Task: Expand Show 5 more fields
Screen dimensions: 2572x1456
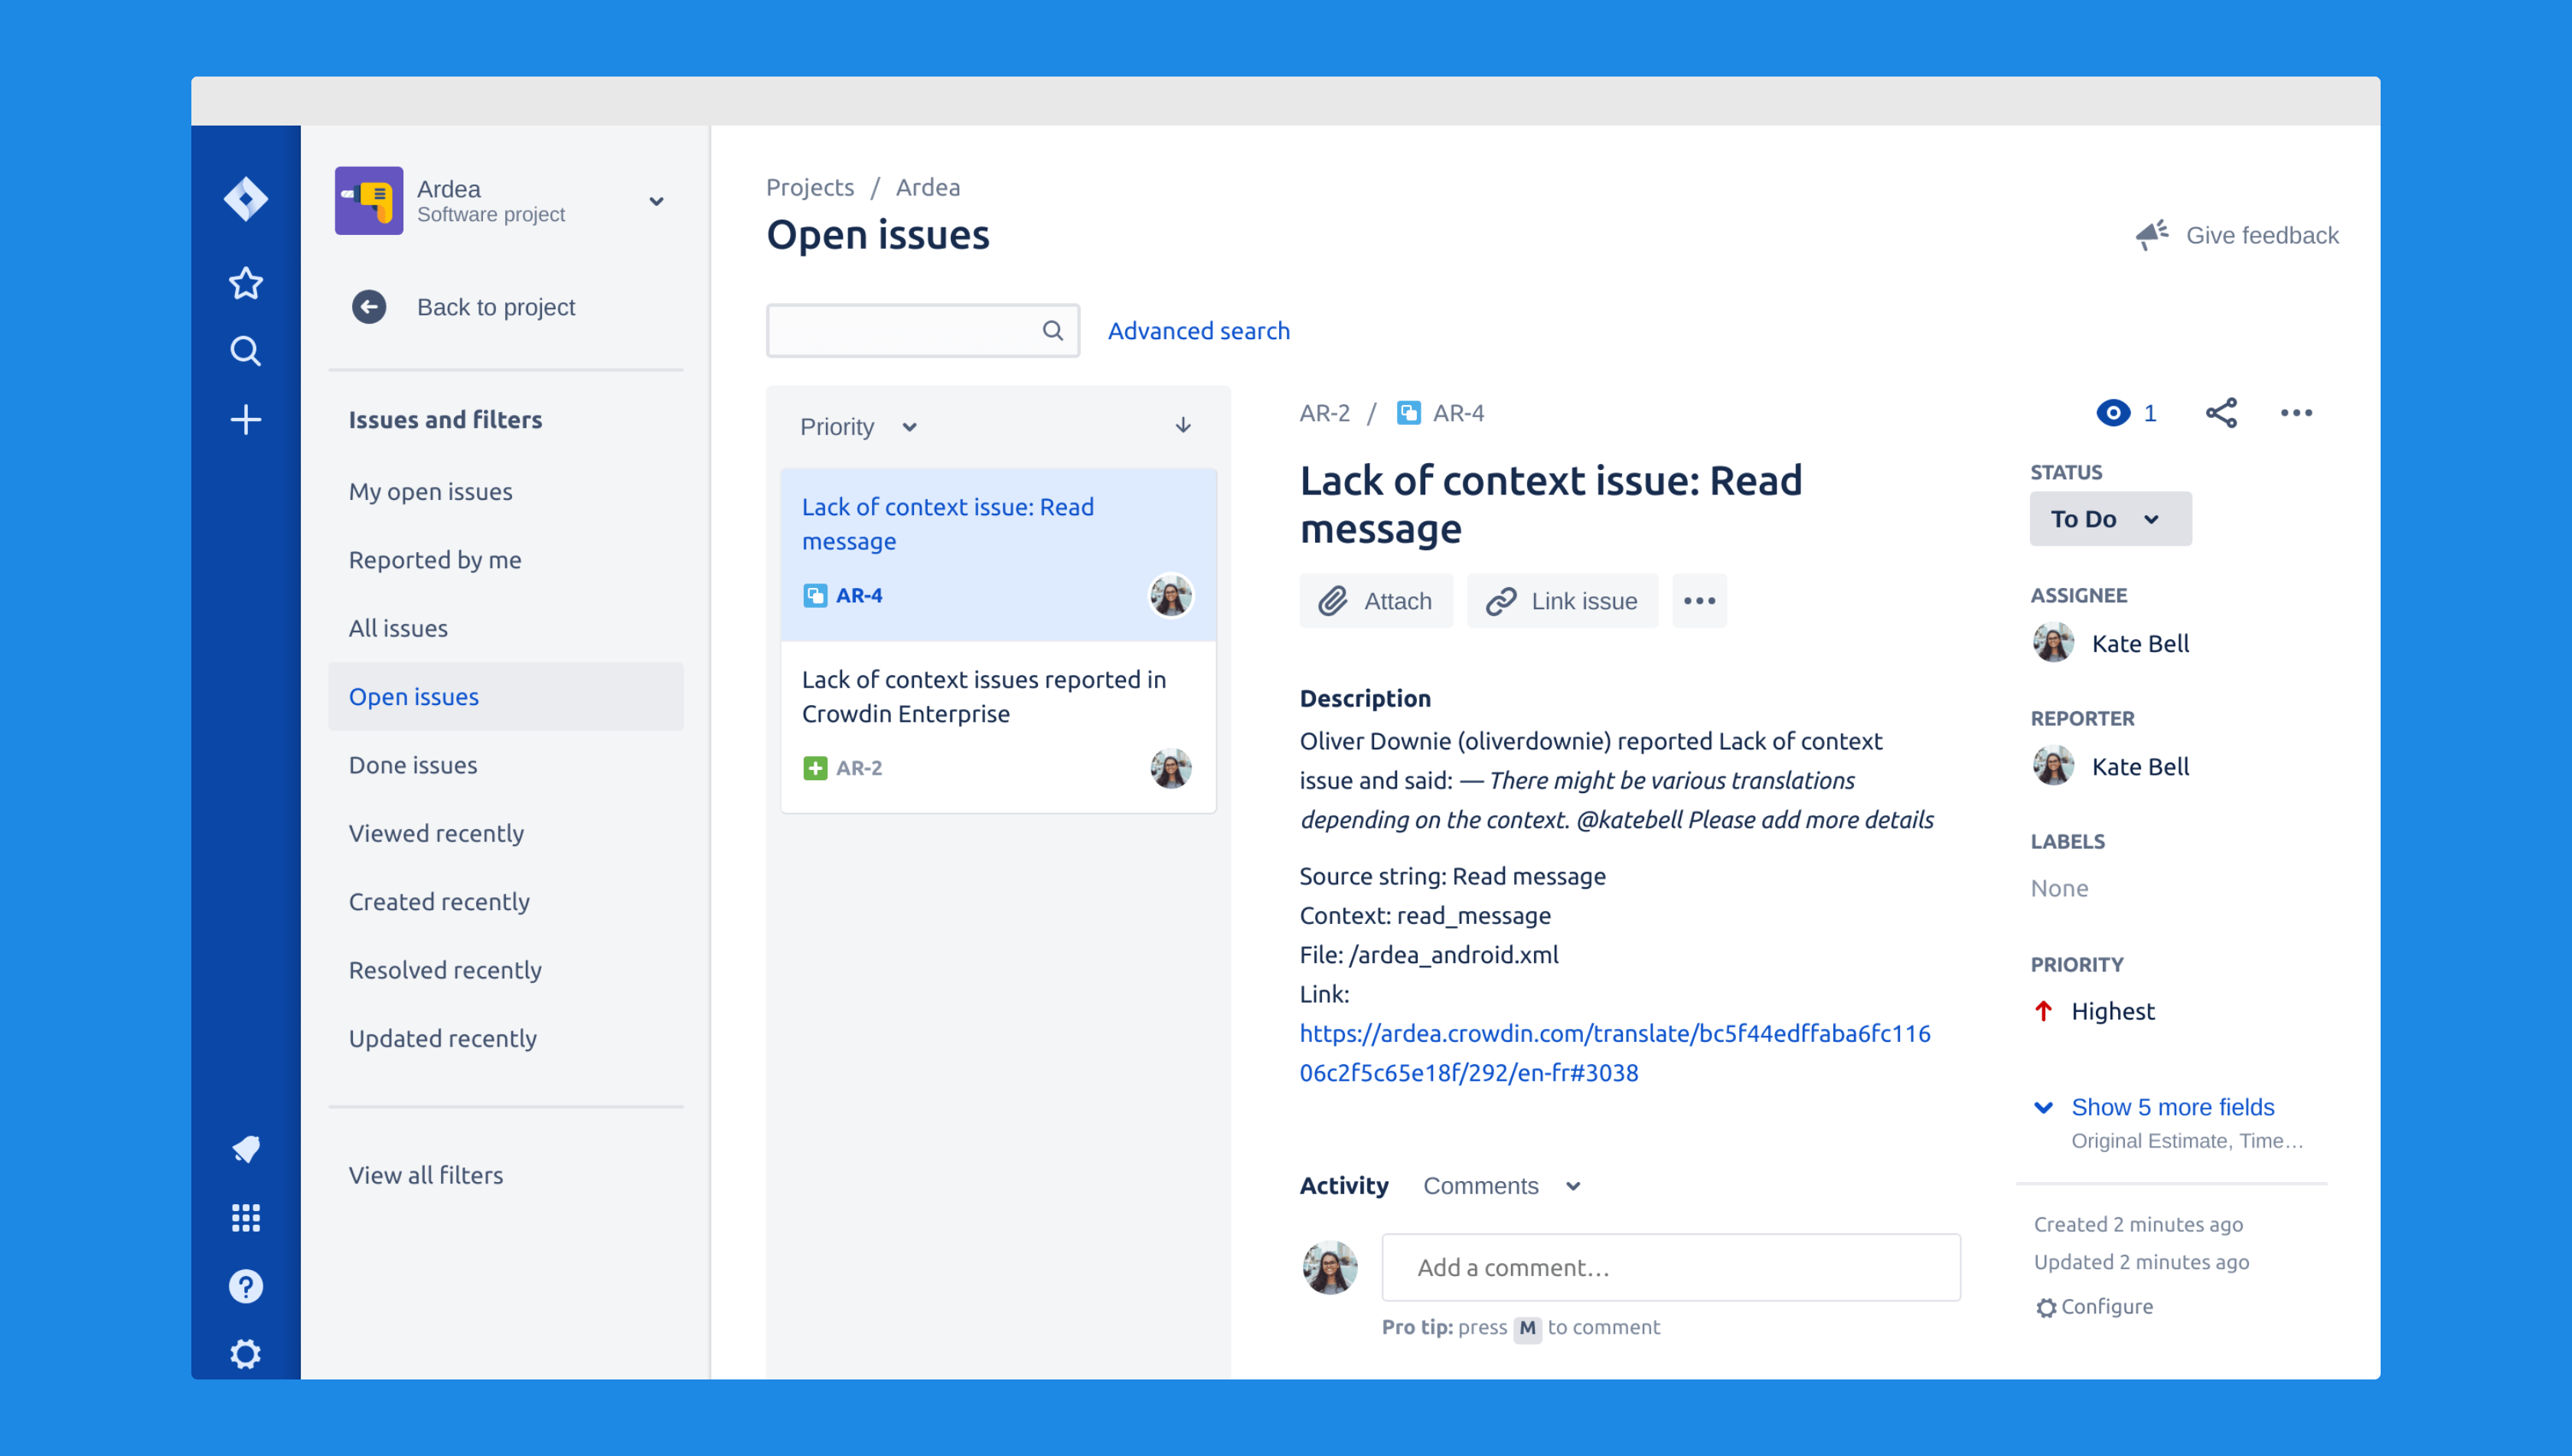Action: [x=2172, y=1107]
